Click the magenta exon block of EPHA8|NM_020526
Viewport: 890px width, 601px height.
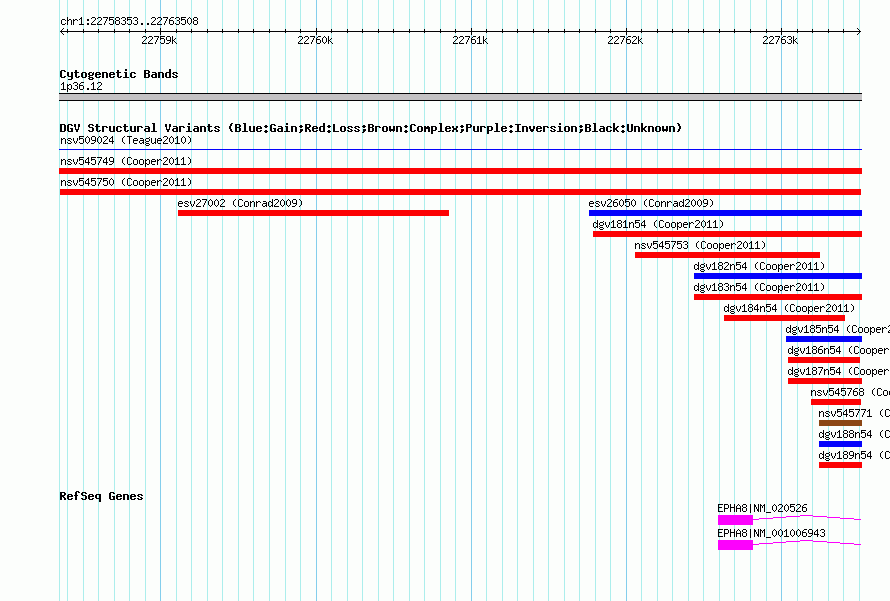735,520
